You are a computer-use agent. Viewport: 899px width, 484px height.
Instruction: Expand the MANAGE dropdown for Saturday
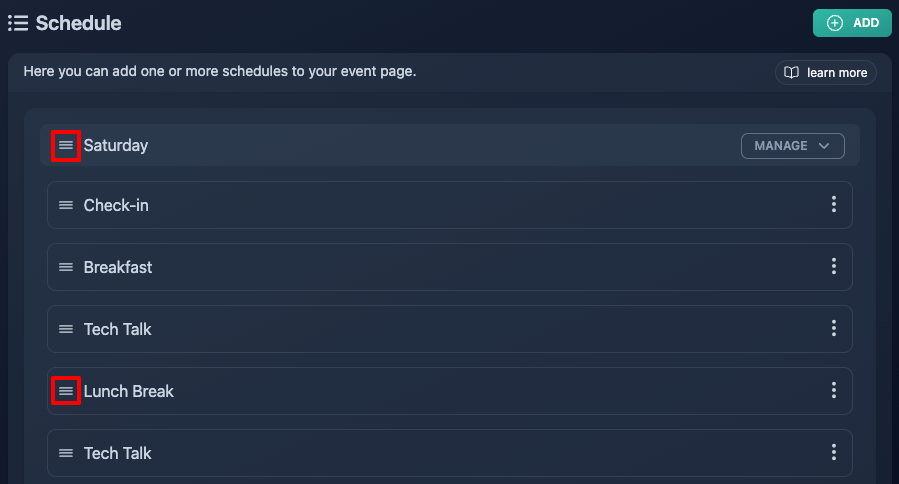point(792,146)
